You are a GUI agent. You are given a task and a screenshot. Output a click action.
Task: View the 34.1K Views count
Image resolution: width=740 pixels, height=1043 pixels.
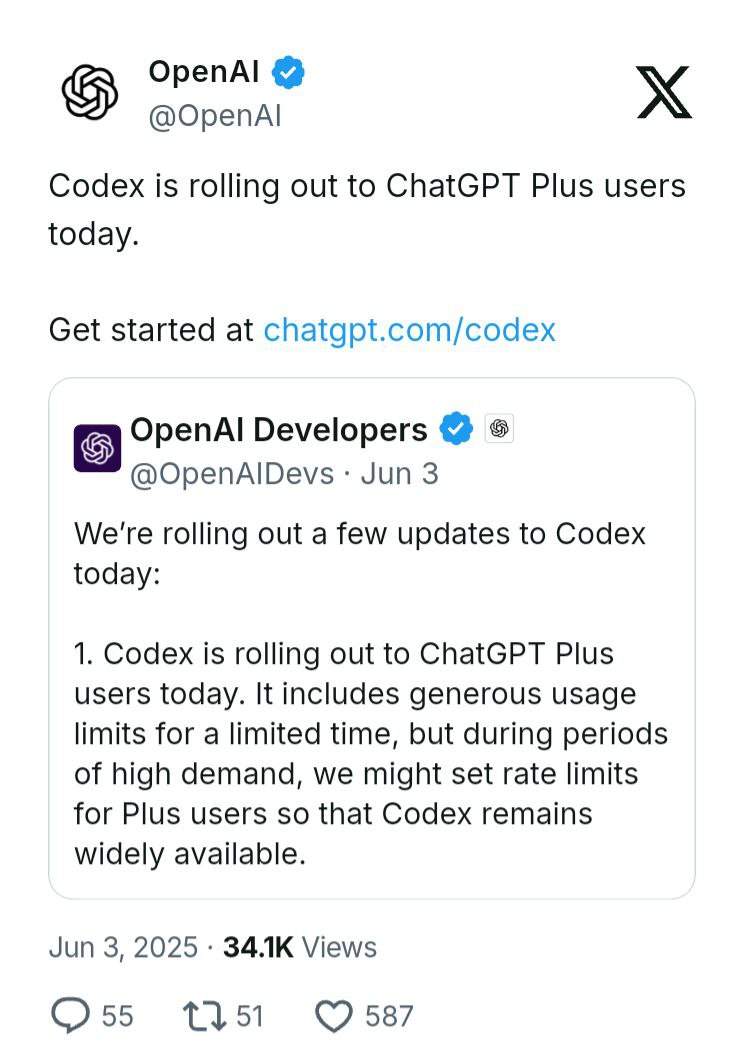[x=299, y=947]
